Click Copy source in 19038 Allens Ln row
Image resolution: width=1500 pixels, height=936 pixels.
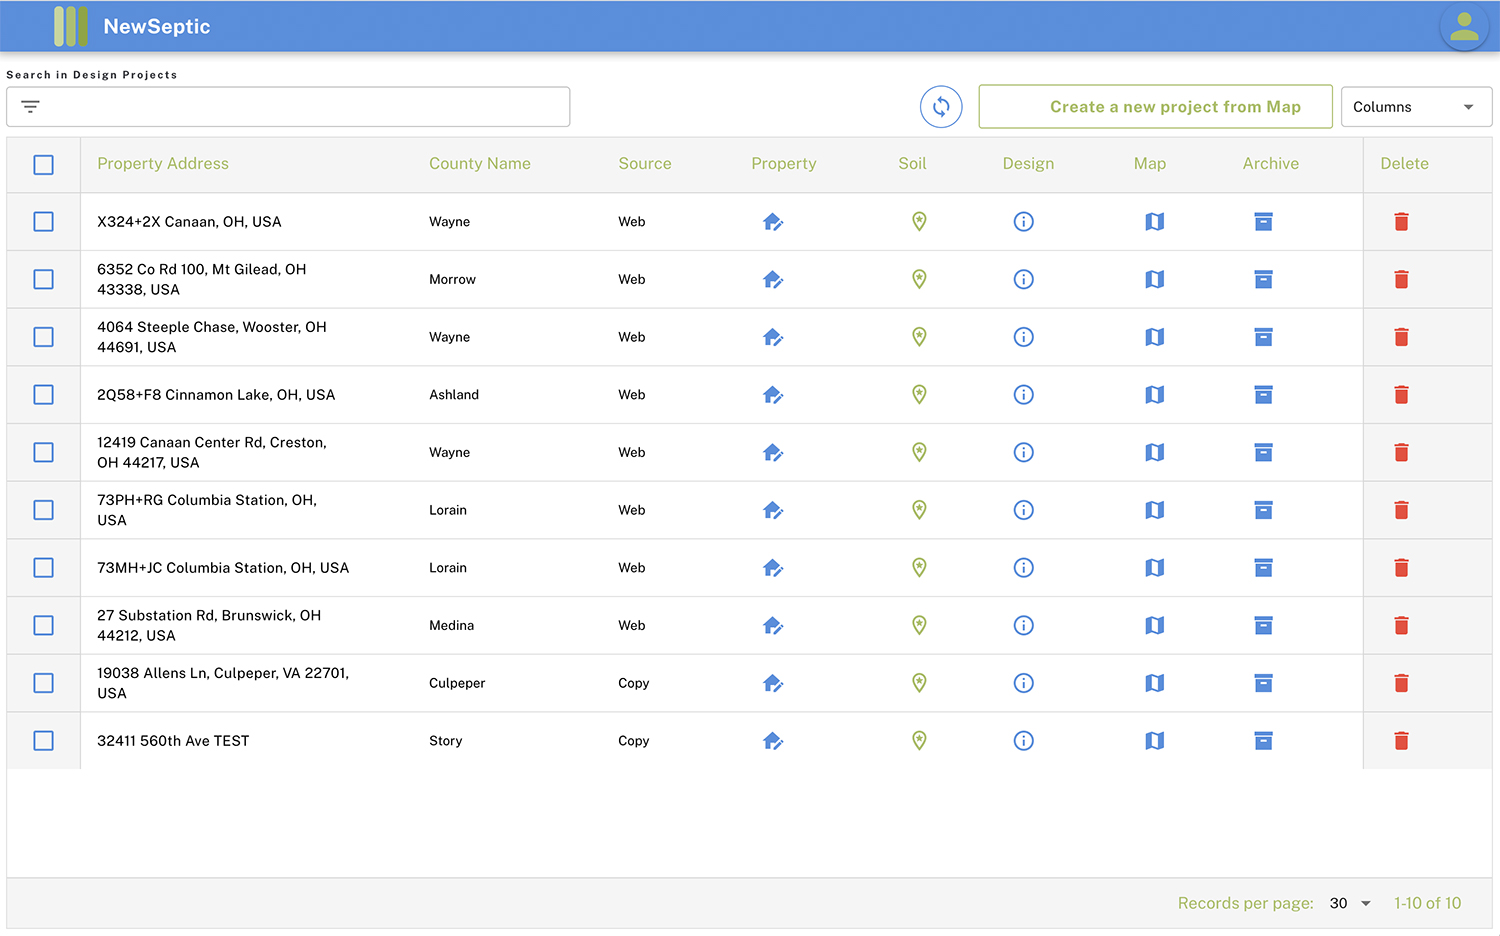pos(634,683)
